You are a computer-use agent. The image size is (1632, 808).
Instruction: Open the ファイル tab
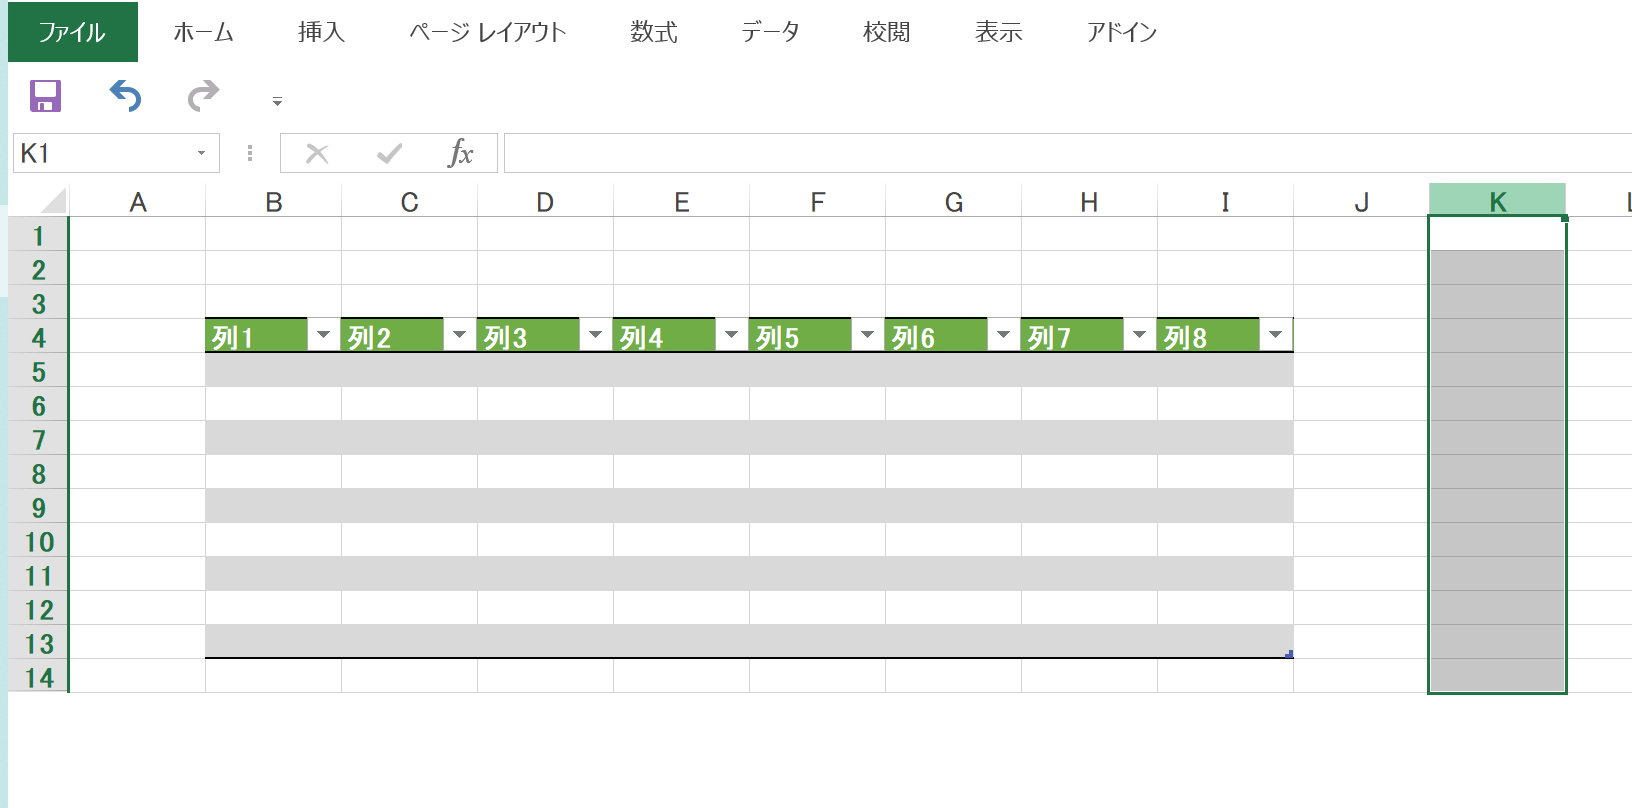72,32
